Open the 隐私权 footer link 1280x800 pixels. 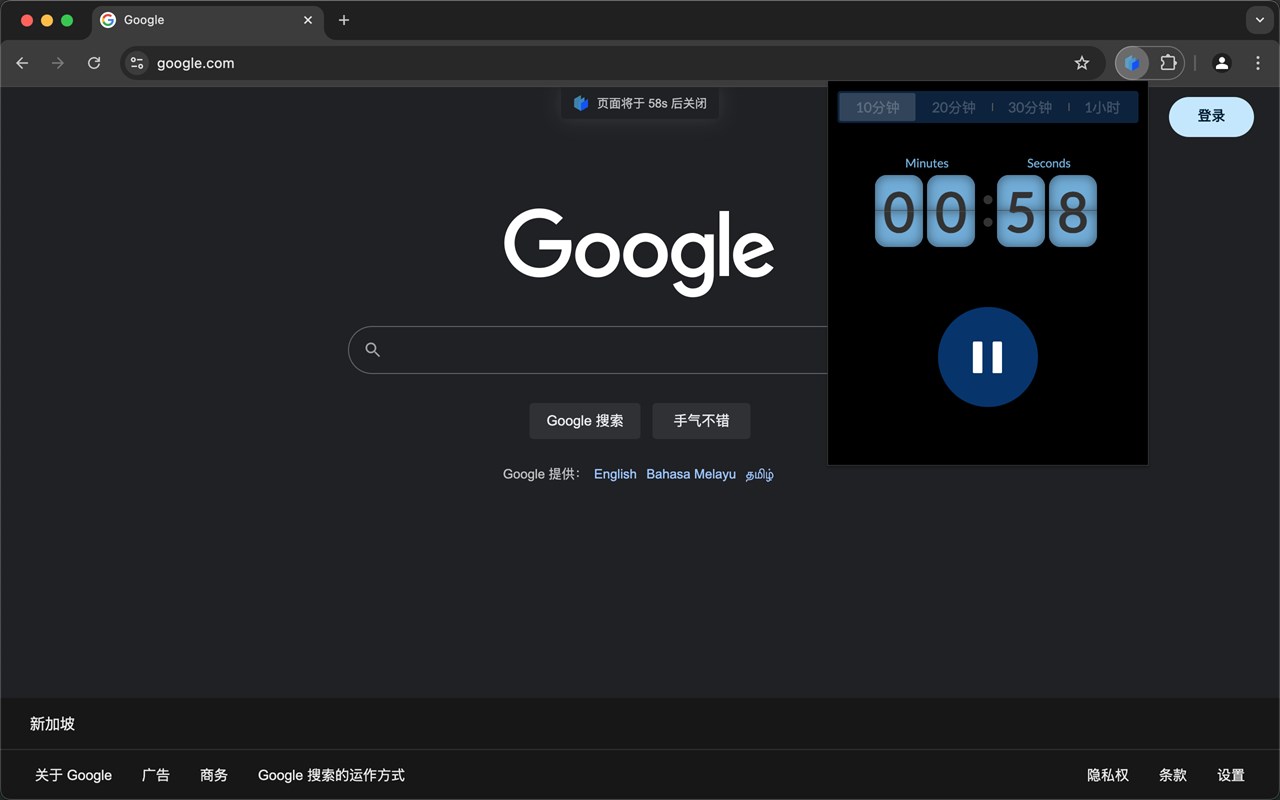click(x=1108, y=775)
